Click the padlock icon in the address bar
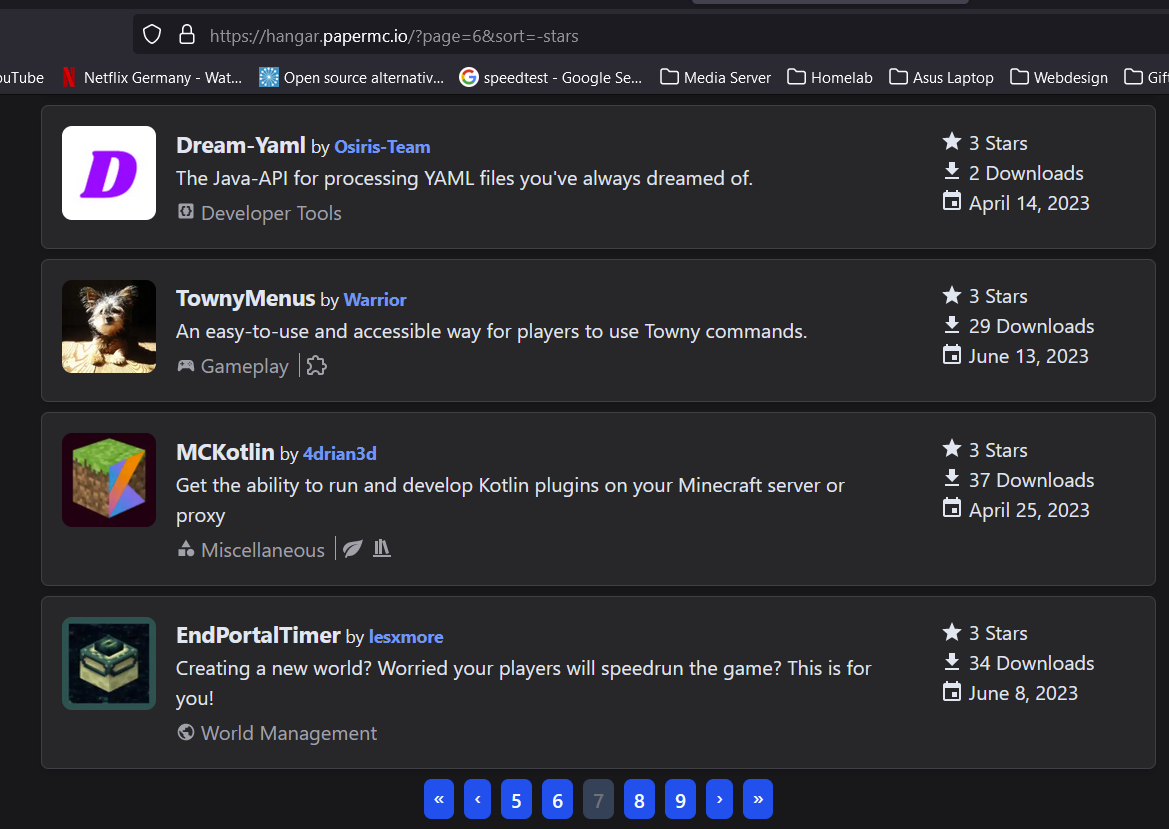1169x829 pixels. point(187,33)
